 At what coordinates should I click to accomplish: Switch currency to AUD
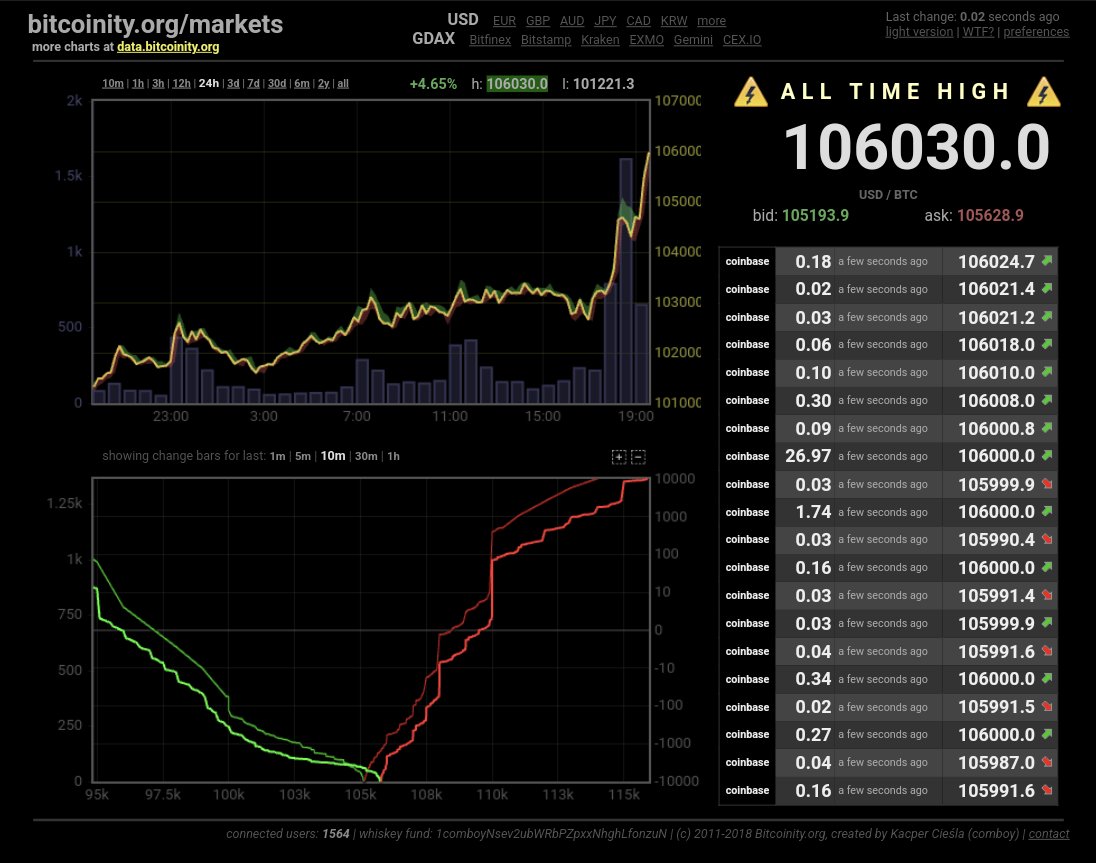tap(572, 21)
